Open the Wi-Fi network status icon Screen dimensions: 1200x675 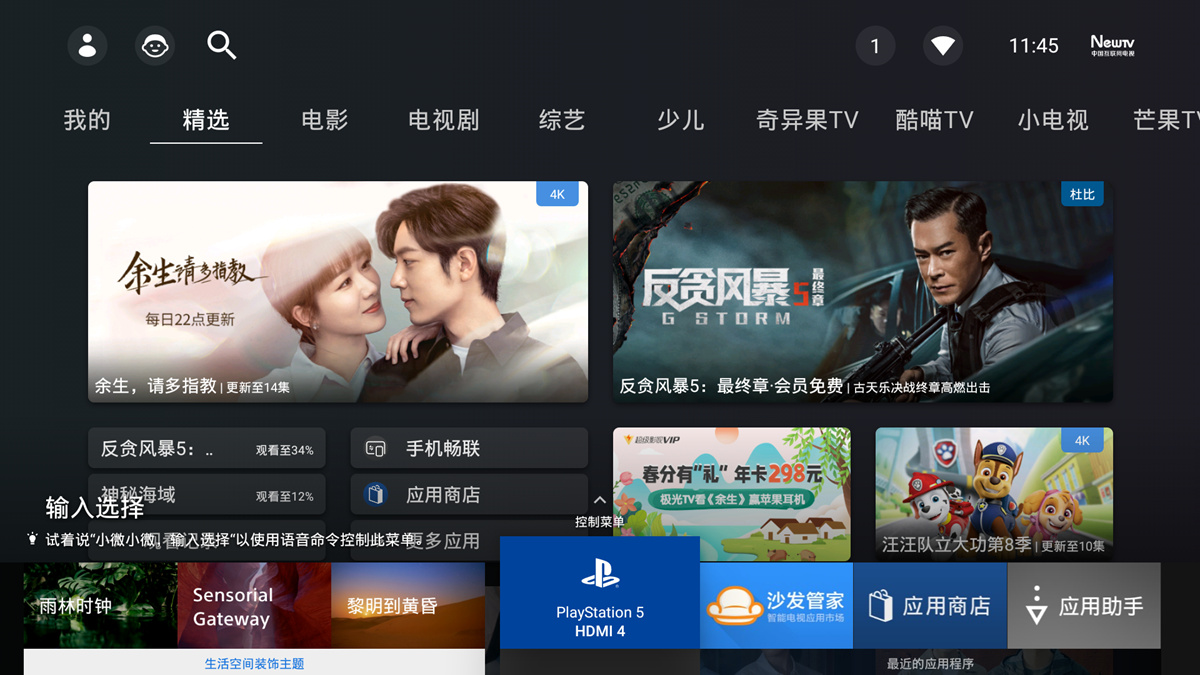pos(942,45)
